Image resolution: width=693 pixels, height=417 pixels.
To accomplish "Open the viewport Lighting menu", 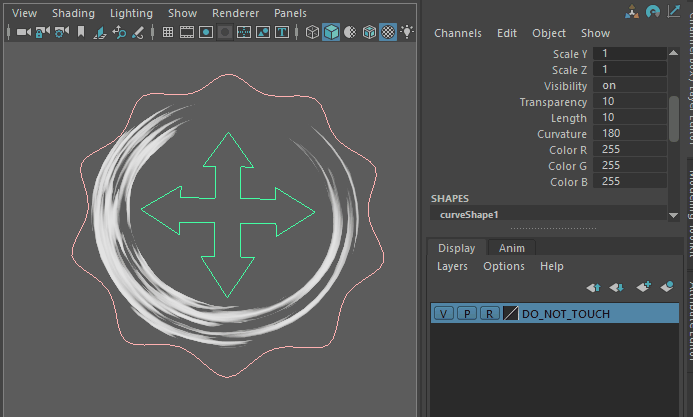I will pyautogui.click(x=131, y=13).
